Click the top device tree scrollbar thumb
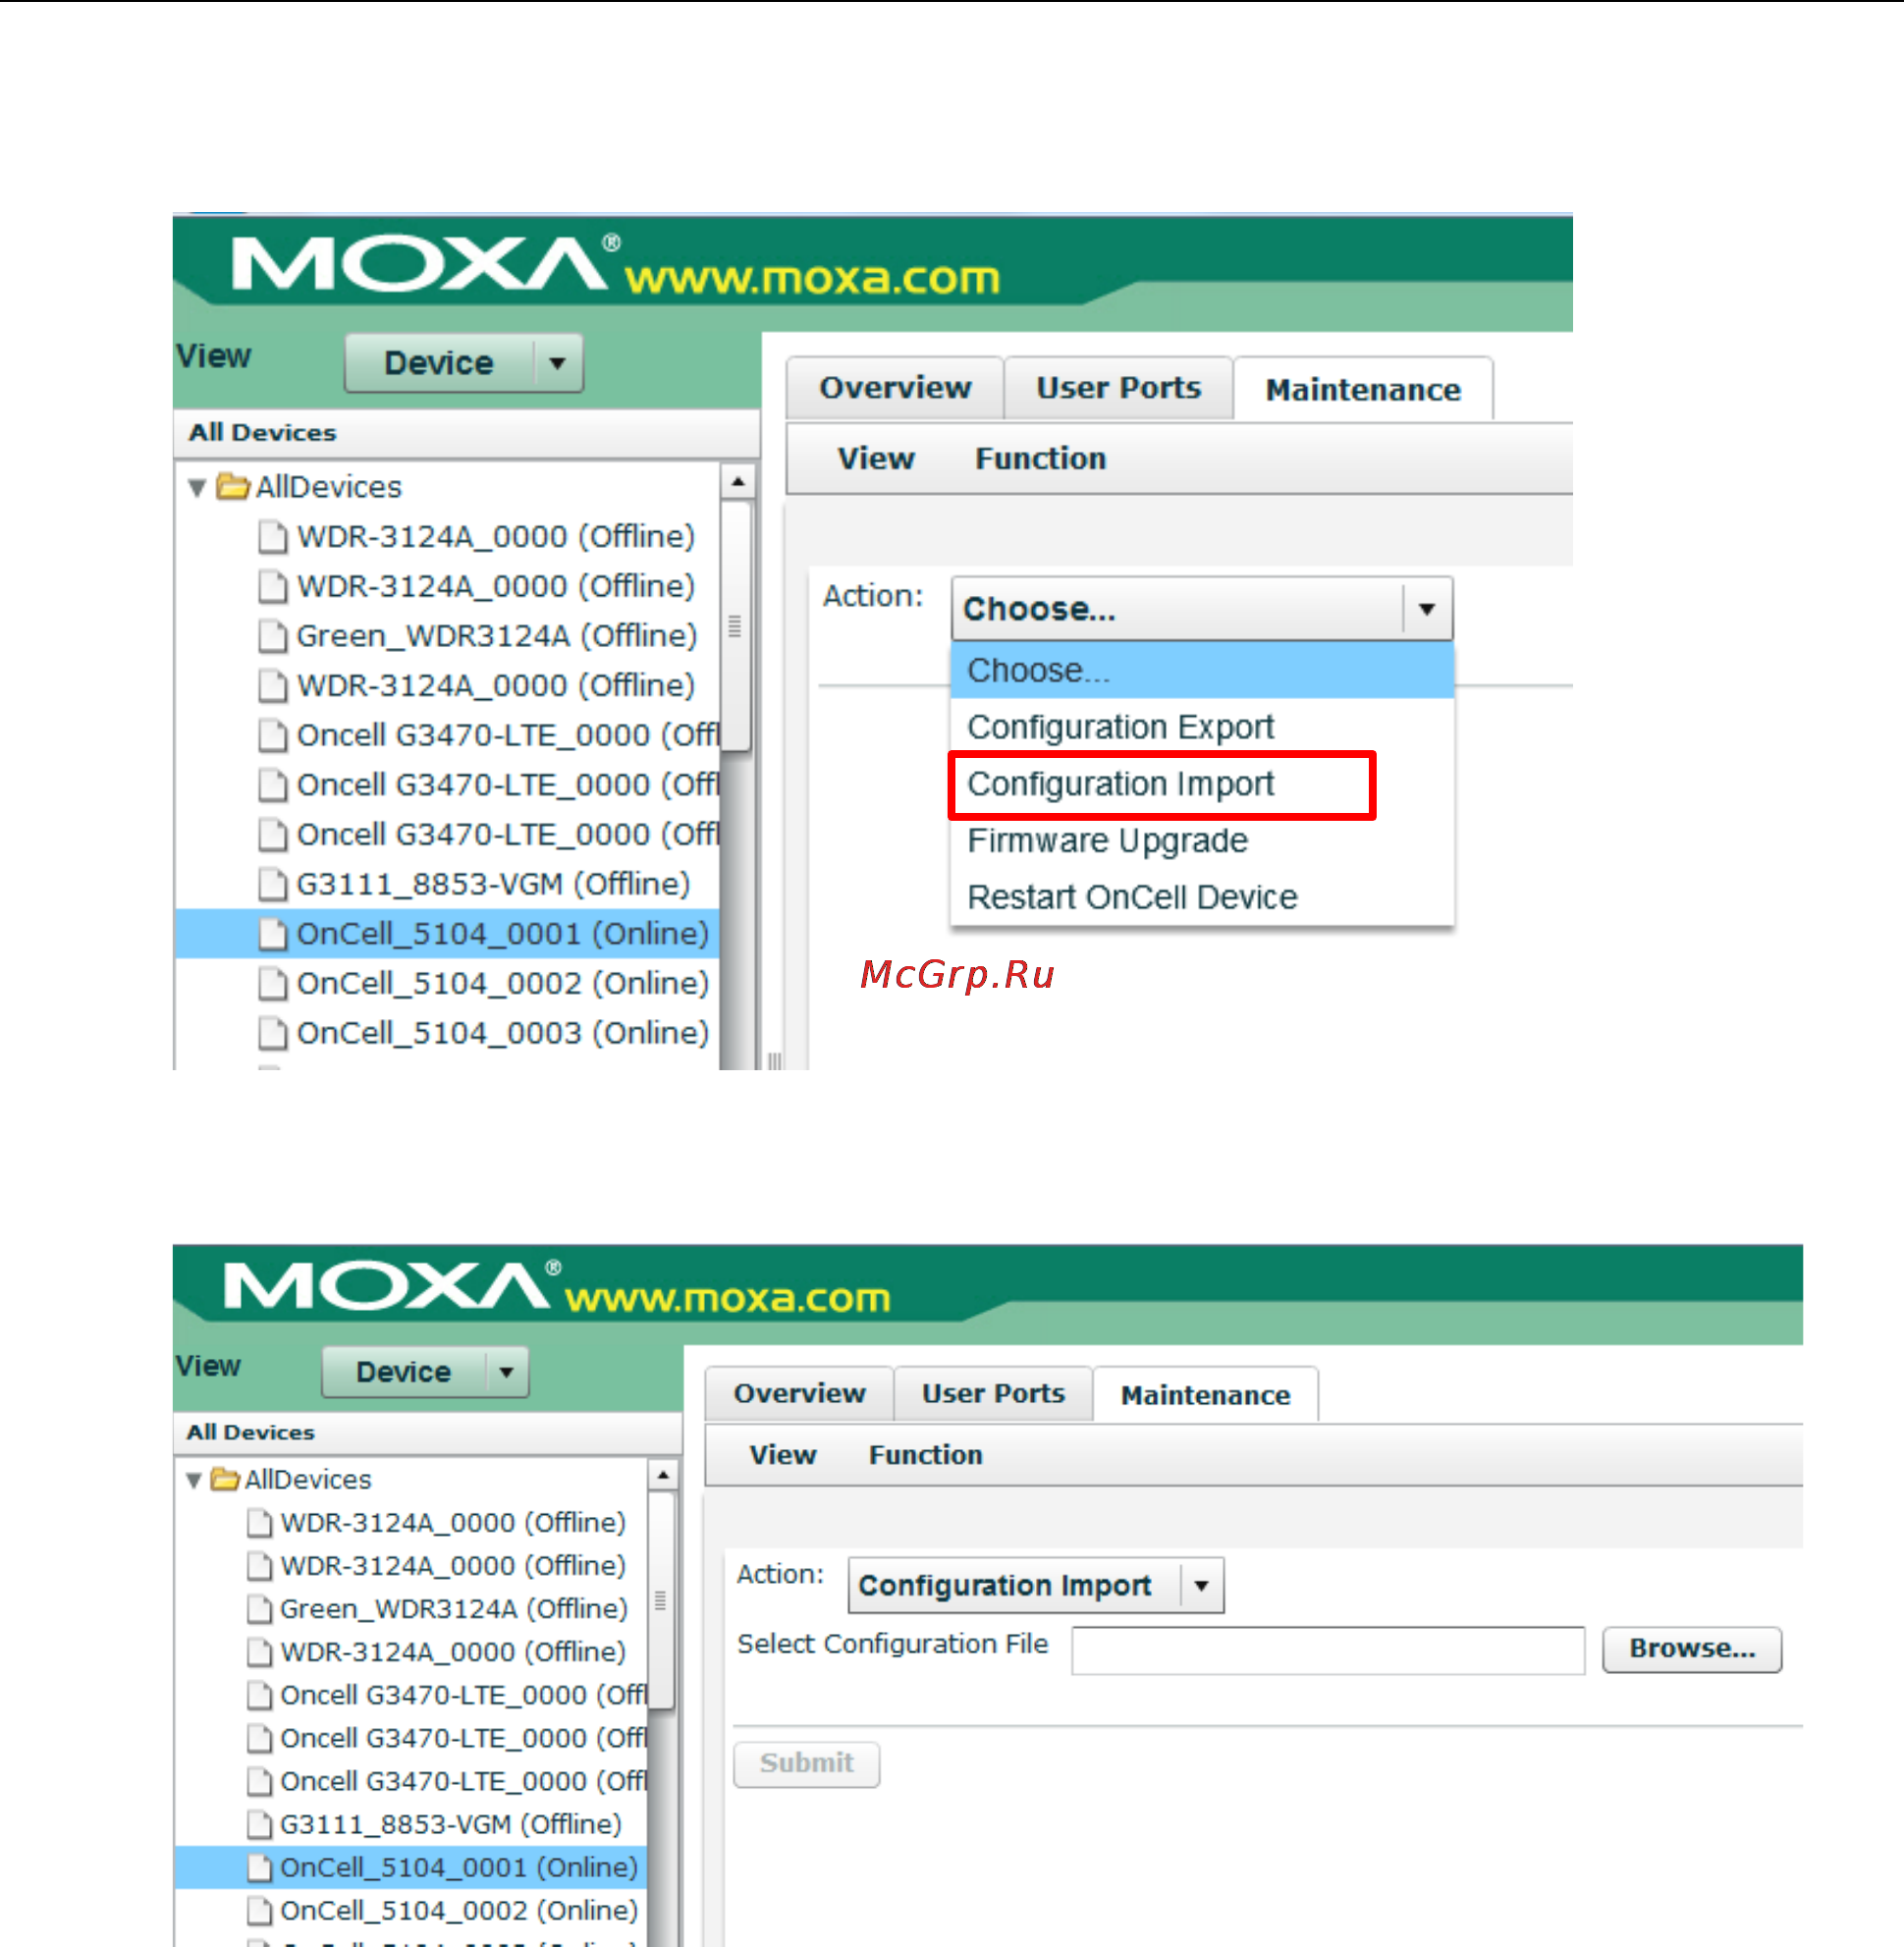The image size is (1904, 1947). click(736, 626)
